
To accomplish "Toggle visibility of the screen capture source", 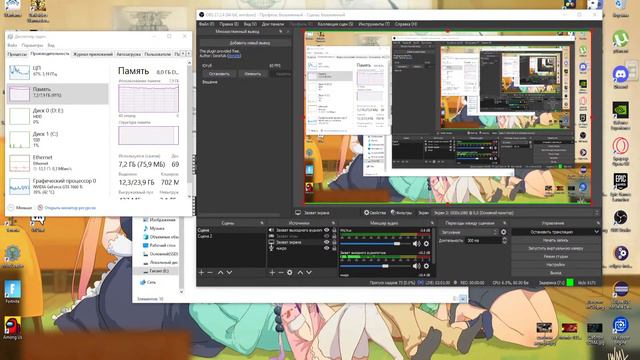I will [327, 242].
